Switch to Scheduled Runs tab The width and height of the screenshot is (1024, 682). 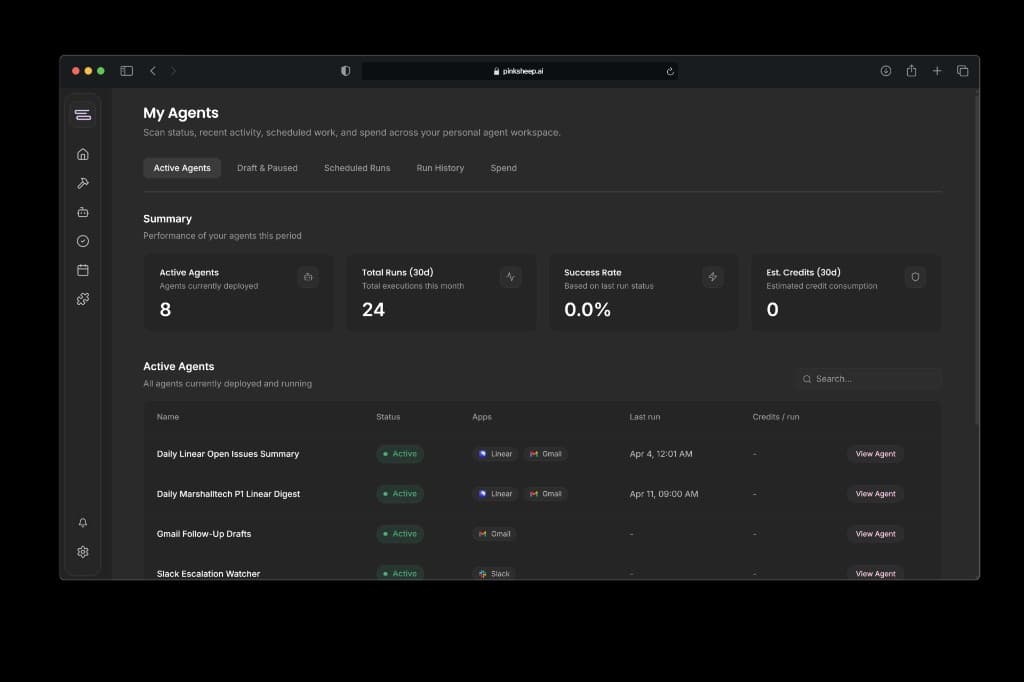(x=357, y=168)
